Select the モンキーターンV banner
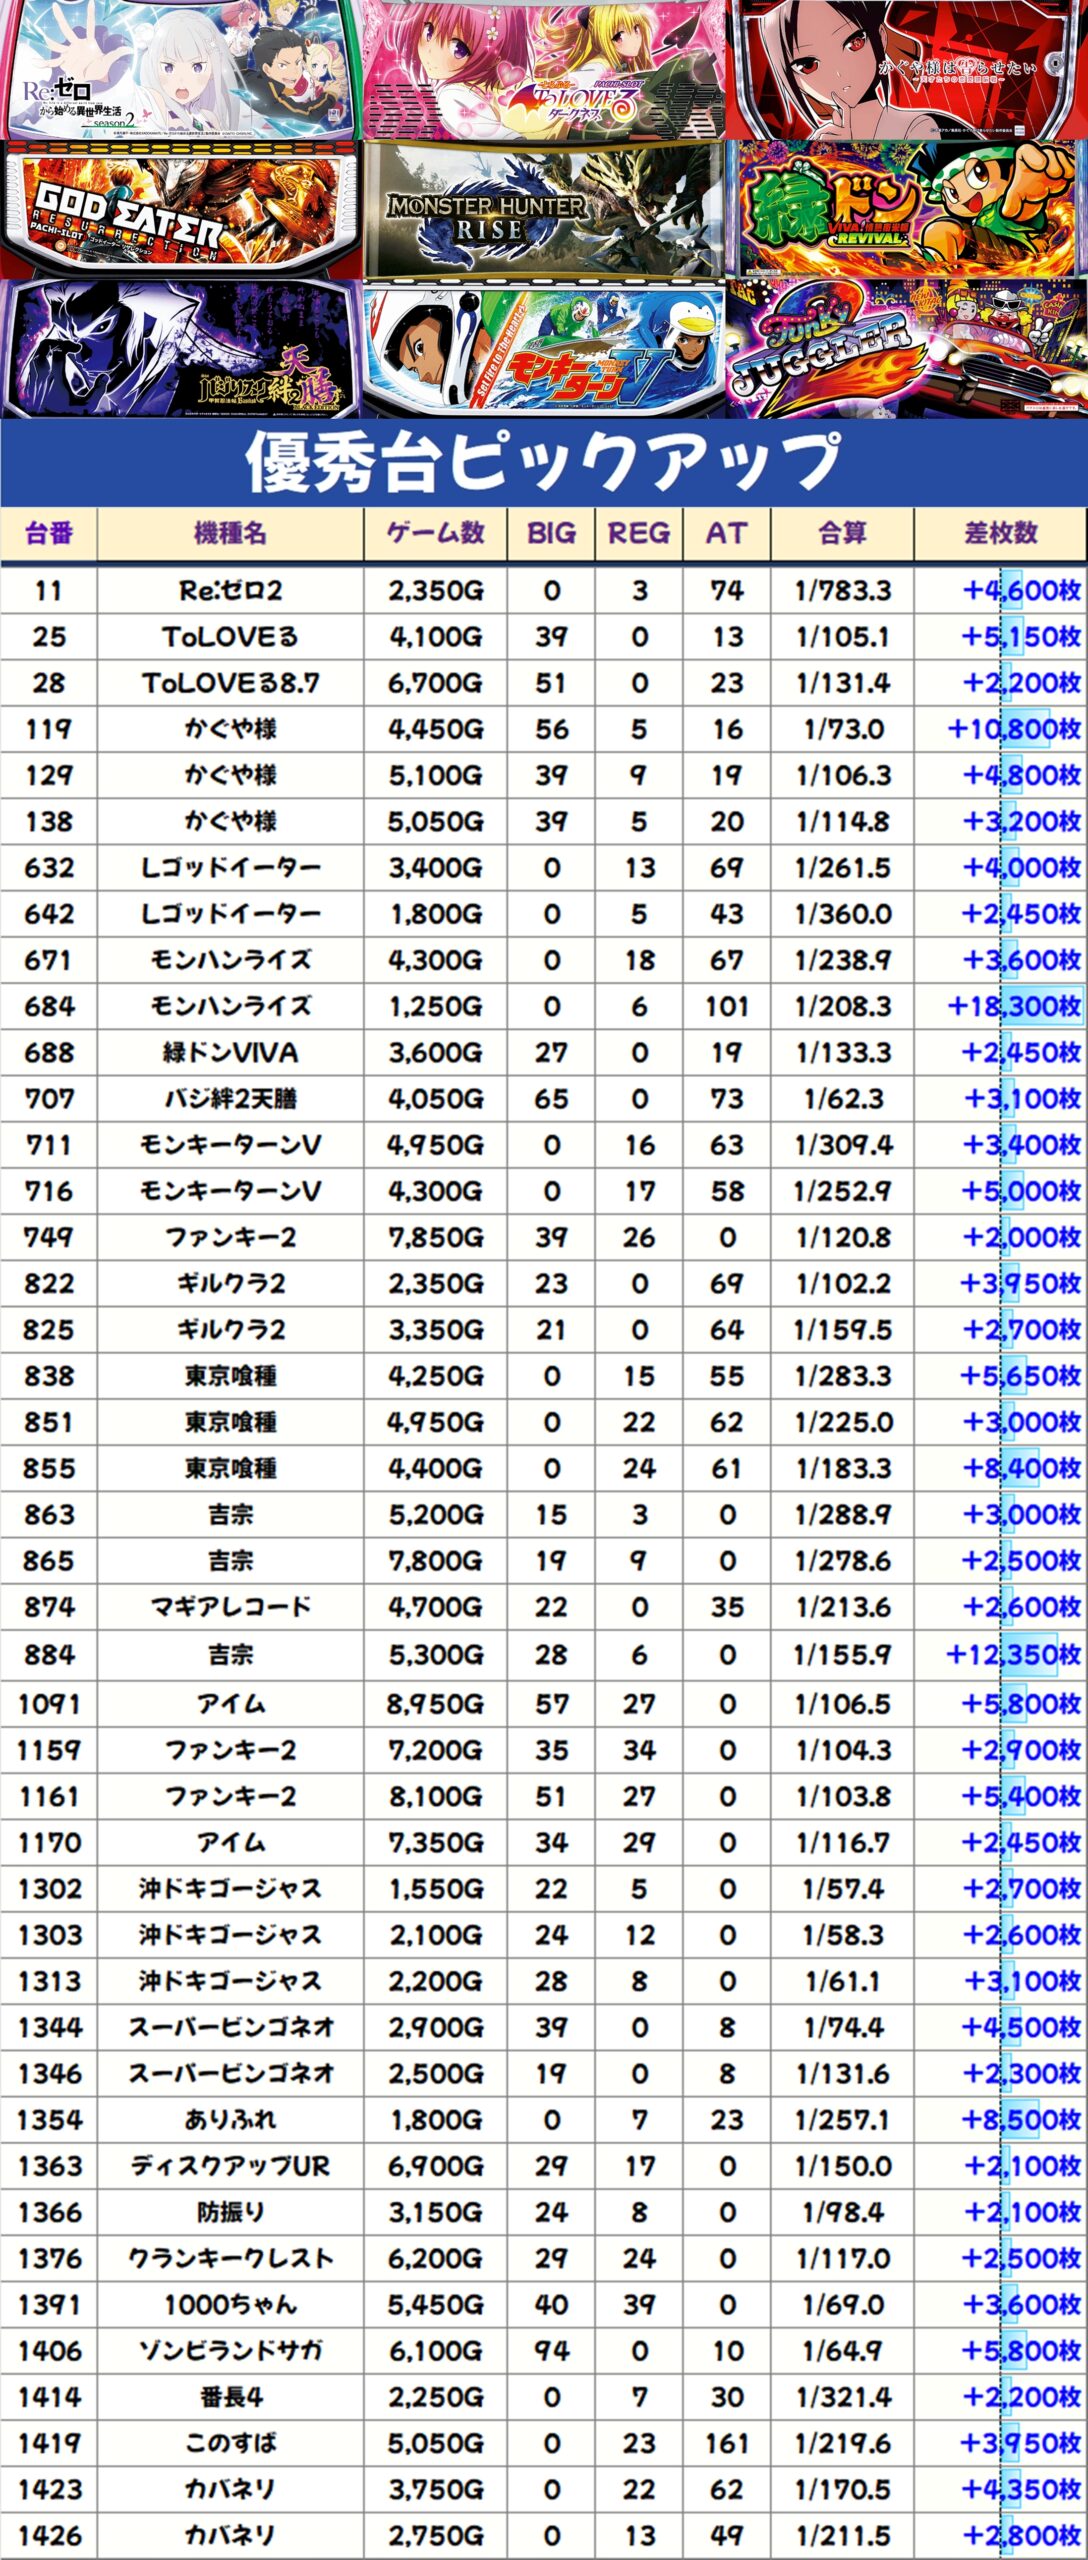Screen dimensions: 1088x2560 (x=544, y=348)
